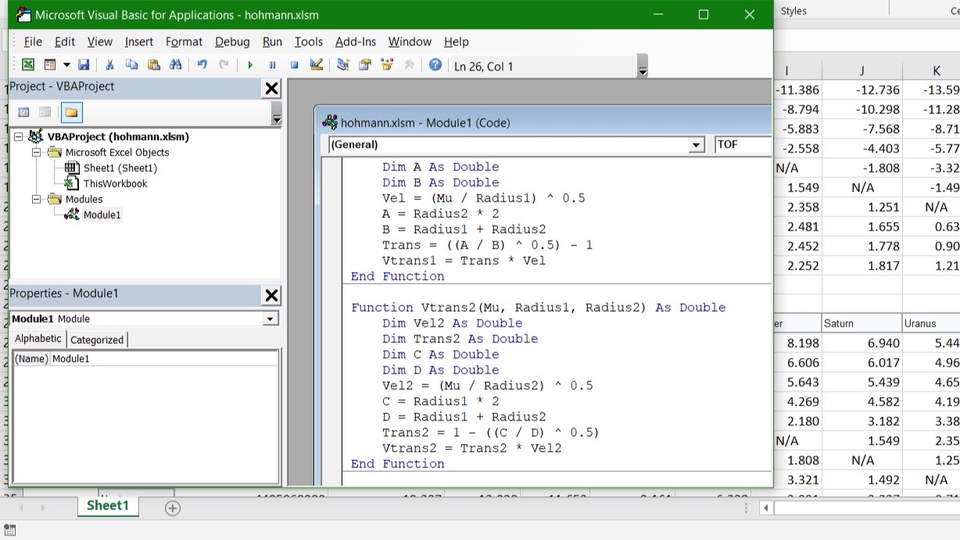Viewport: 960px width, 540px height.
Task: Collapse Microsoft Excel Objects folder
Action: 37,152
